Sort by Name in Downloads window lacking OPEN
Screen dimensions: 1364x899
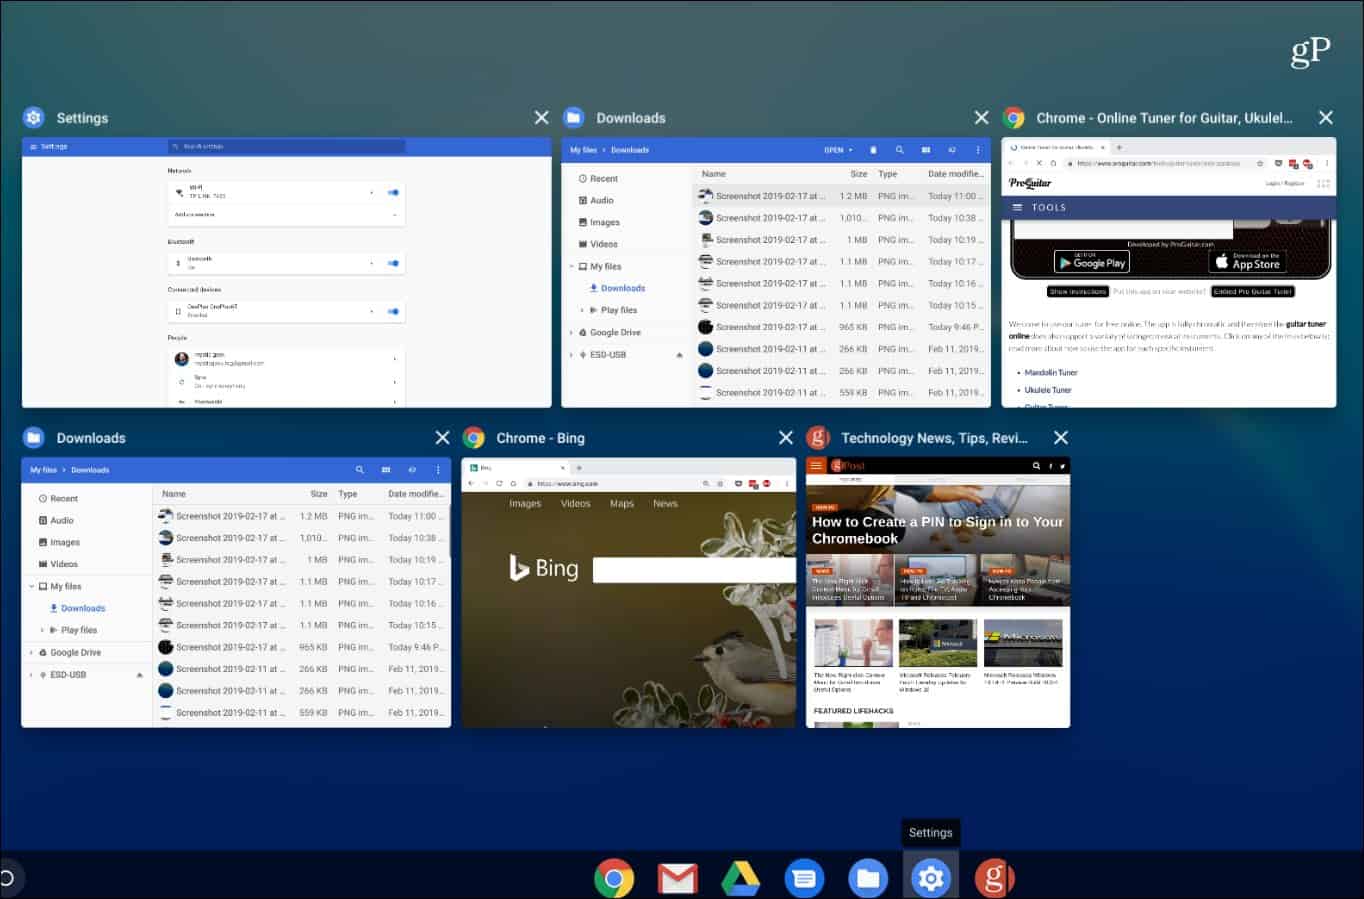tap(174, 494)
